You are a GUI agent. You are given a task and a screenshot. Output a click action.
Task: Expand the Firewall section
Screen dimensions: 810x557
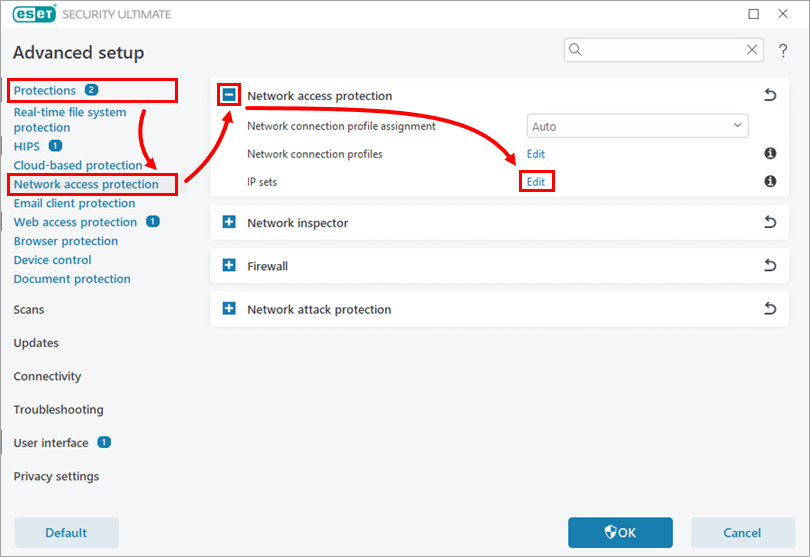(229, 266)
